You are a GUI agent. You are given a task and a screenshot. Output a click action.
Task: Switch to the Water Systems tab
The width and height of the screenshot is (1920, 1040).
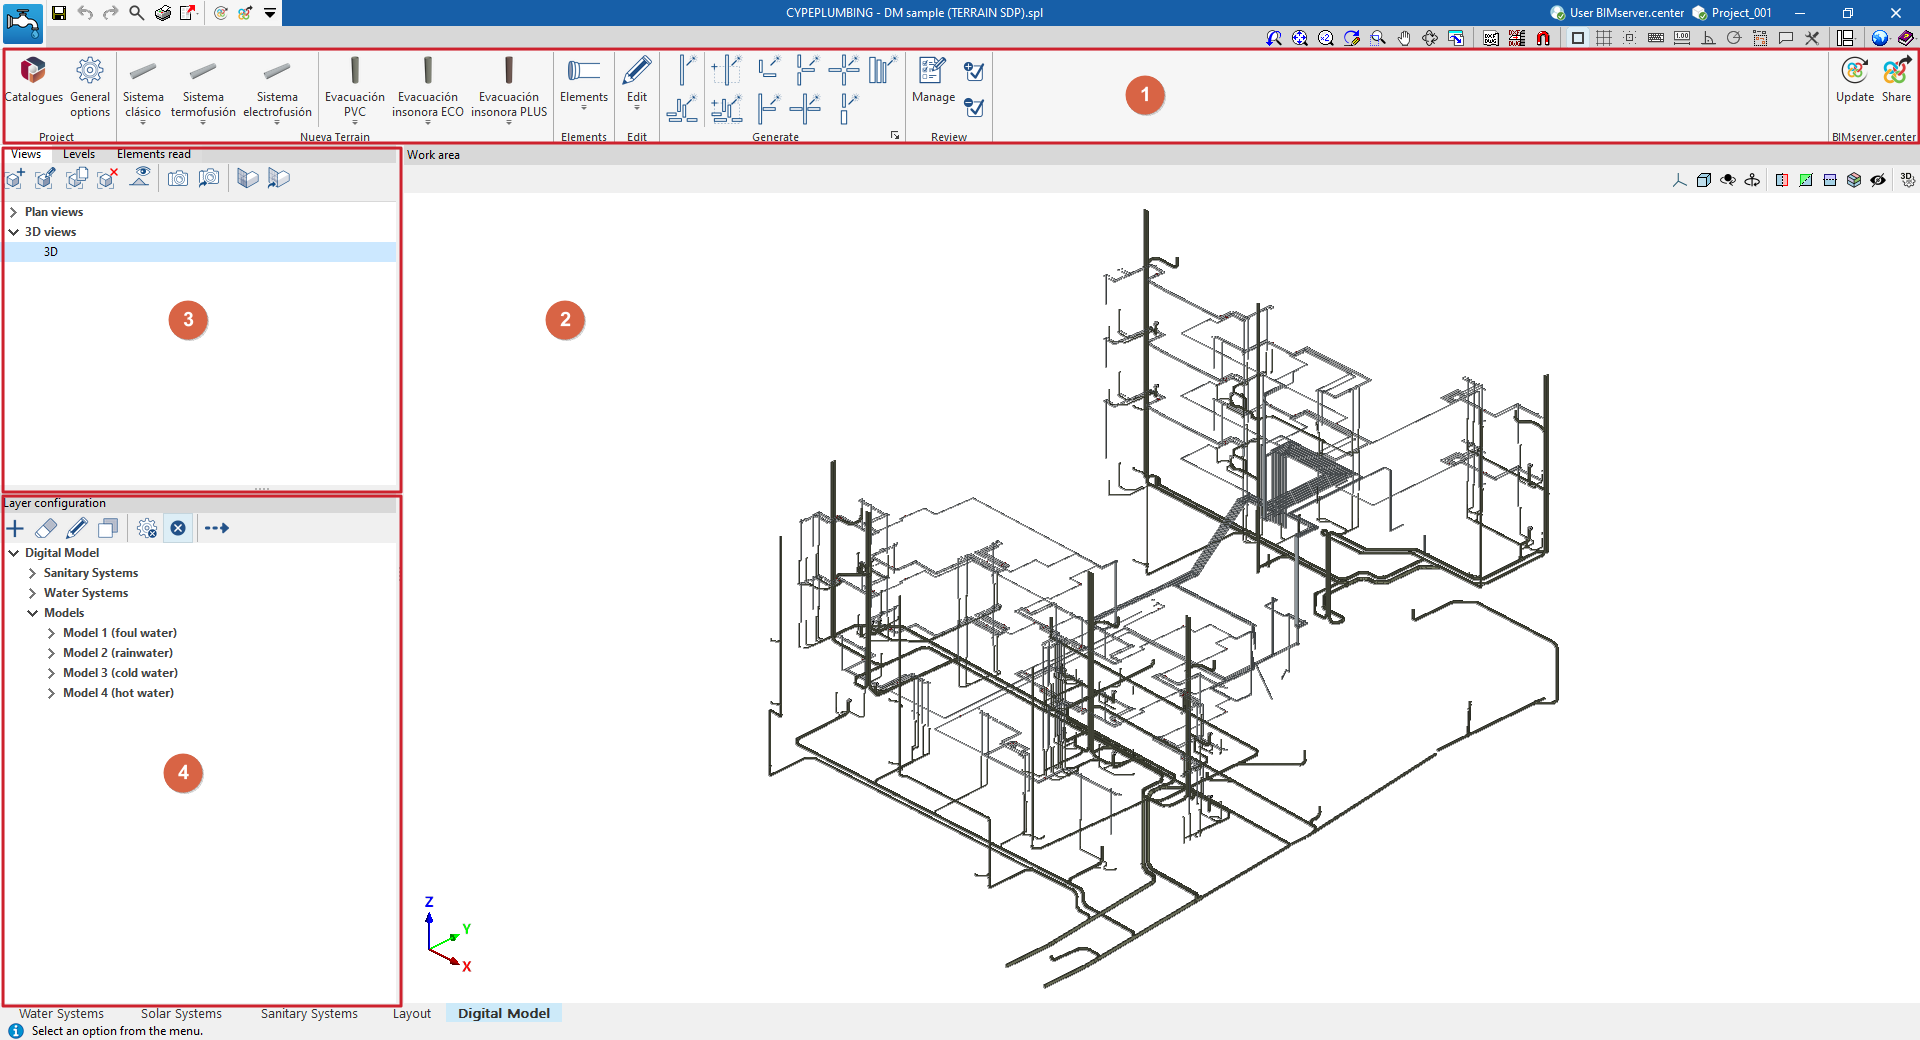click(61, 1013)
